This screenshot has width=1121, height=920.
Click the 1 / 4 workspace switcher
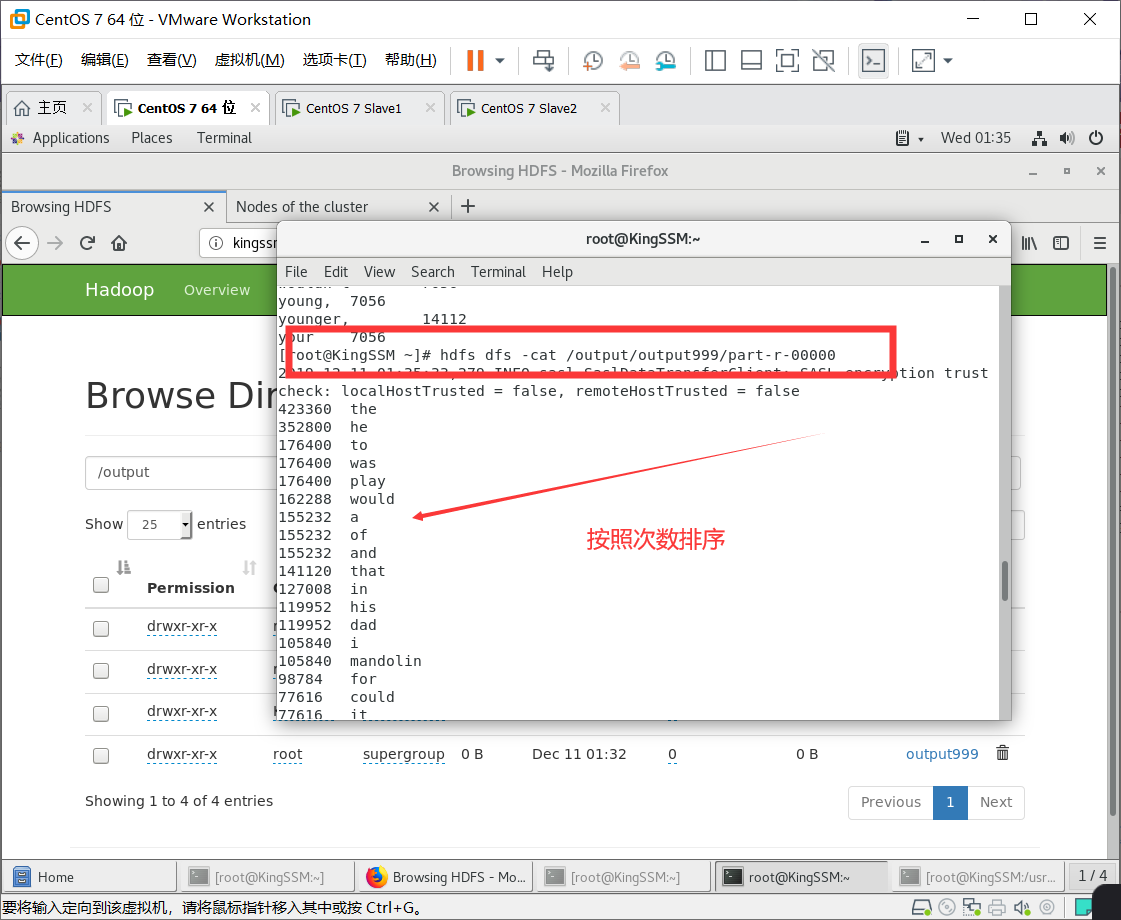pos(1092,876)
